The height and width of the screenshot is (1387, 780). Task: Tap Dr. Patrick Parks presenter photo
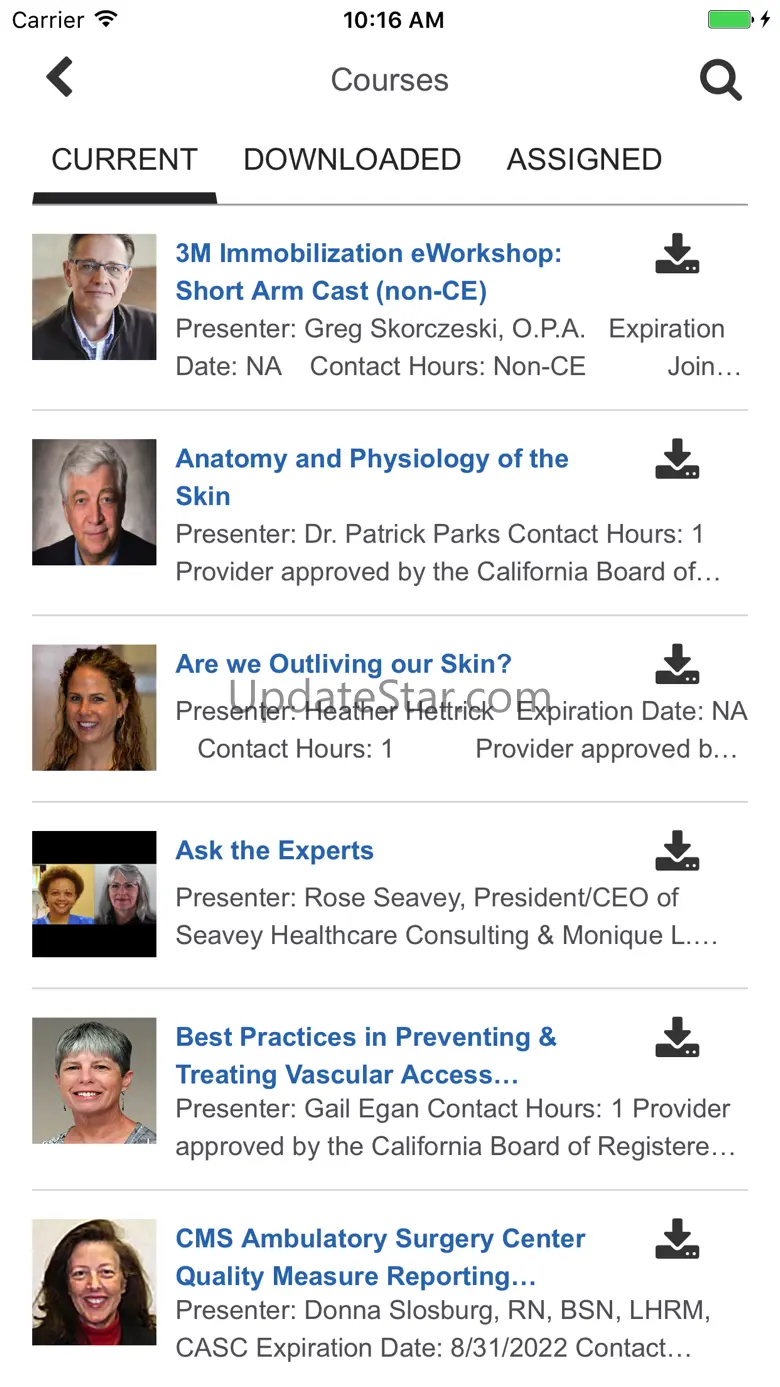(x=94, y=502)
